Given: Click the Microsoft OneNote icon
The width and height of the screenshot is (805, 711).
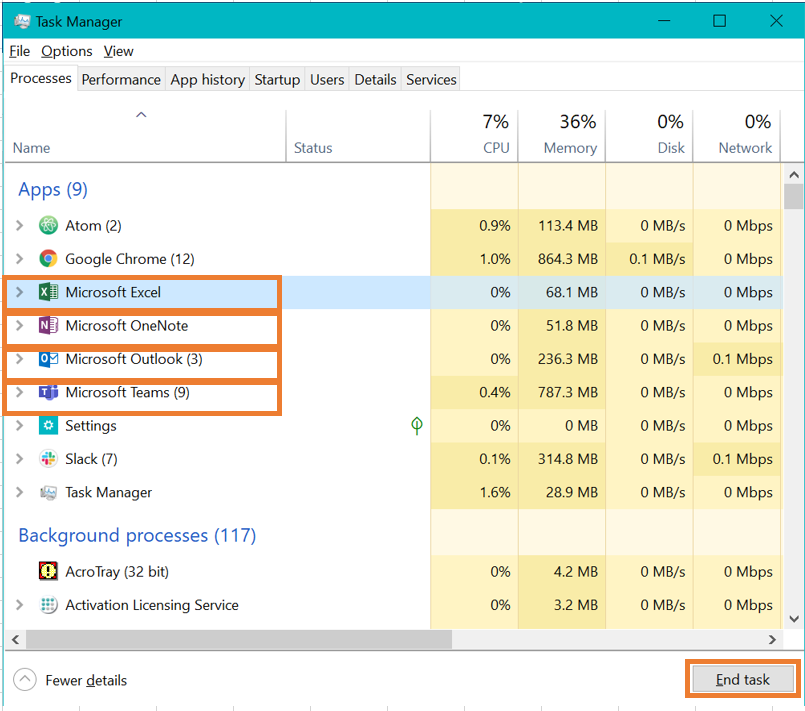Looking at the screenshot, I should pos(48,325).
